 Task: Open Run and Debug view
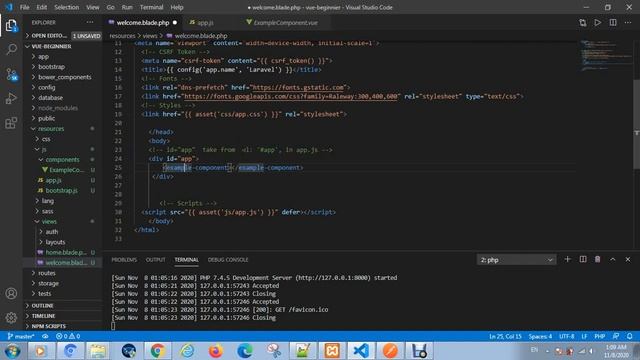tap(11, 98)
